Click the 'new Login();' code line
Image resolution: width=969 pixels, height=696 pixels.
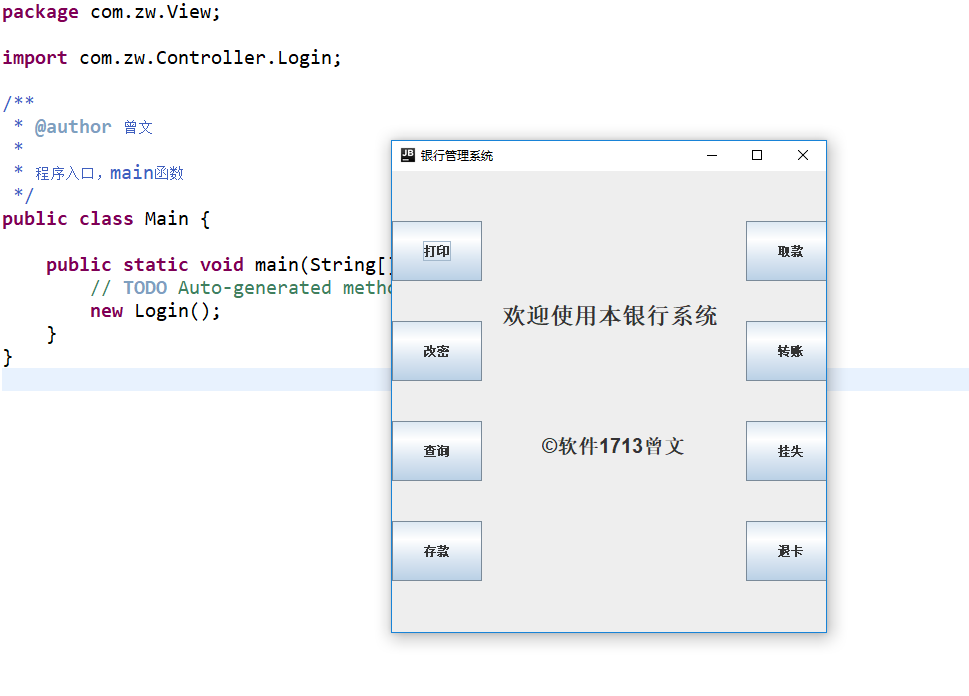155,311
